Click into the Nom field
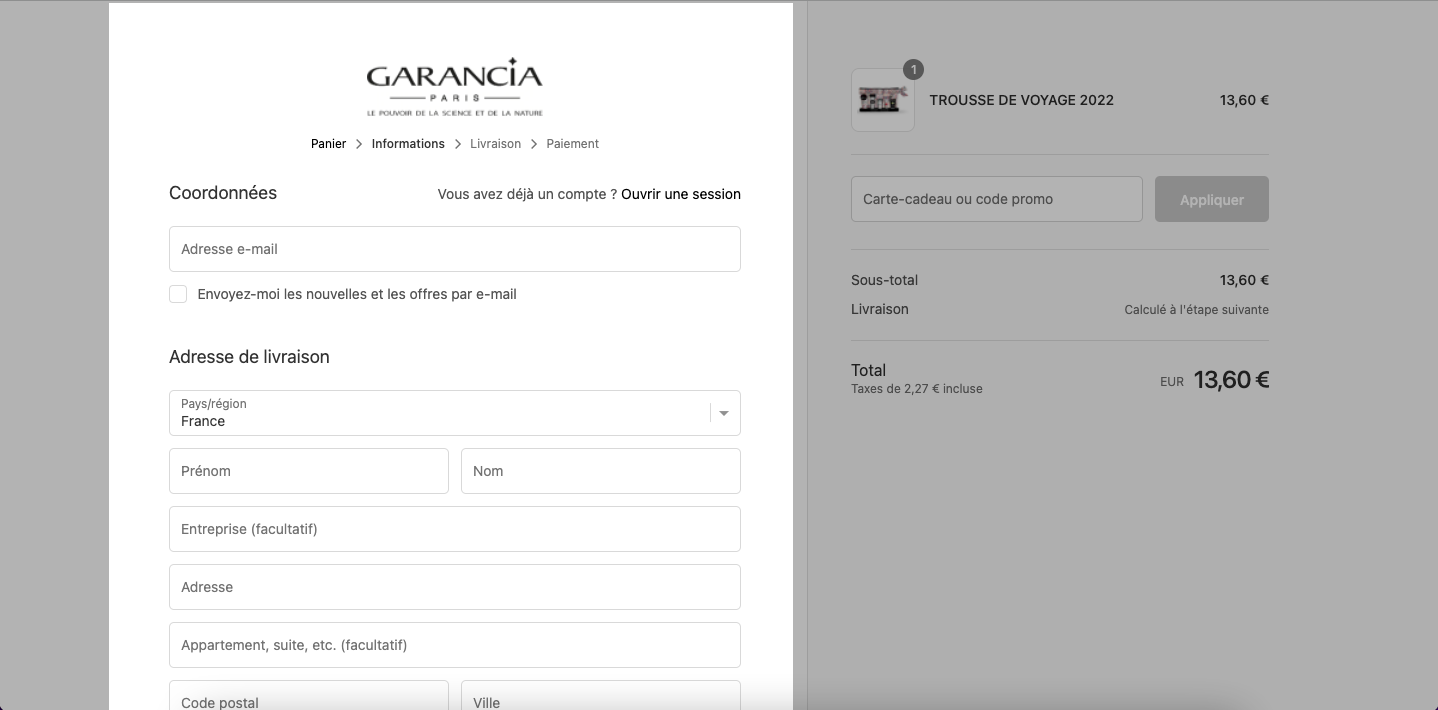Viewport: 1438px width, 710px height. pyautogui.click(x=601, y=471)
